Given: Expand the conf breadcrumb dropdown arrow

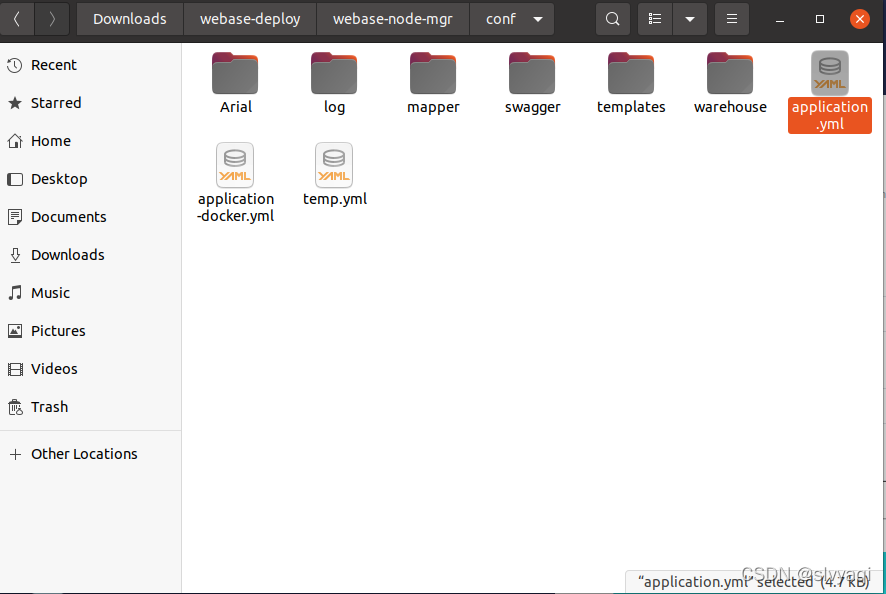Looking at the screenshot, I should pyautogui.click(x=537, y=18).
